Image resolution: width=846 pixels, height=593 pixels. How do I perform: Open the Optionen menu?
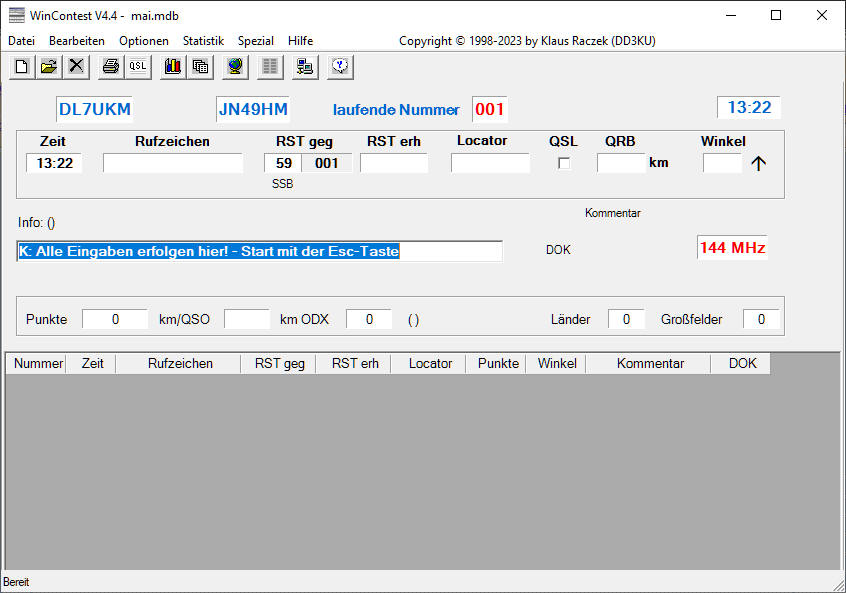pos(144,41)
